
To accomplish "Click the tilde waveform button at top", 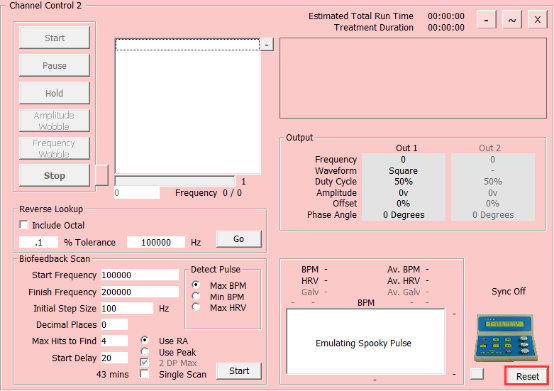I will click(x=512, y=20).
